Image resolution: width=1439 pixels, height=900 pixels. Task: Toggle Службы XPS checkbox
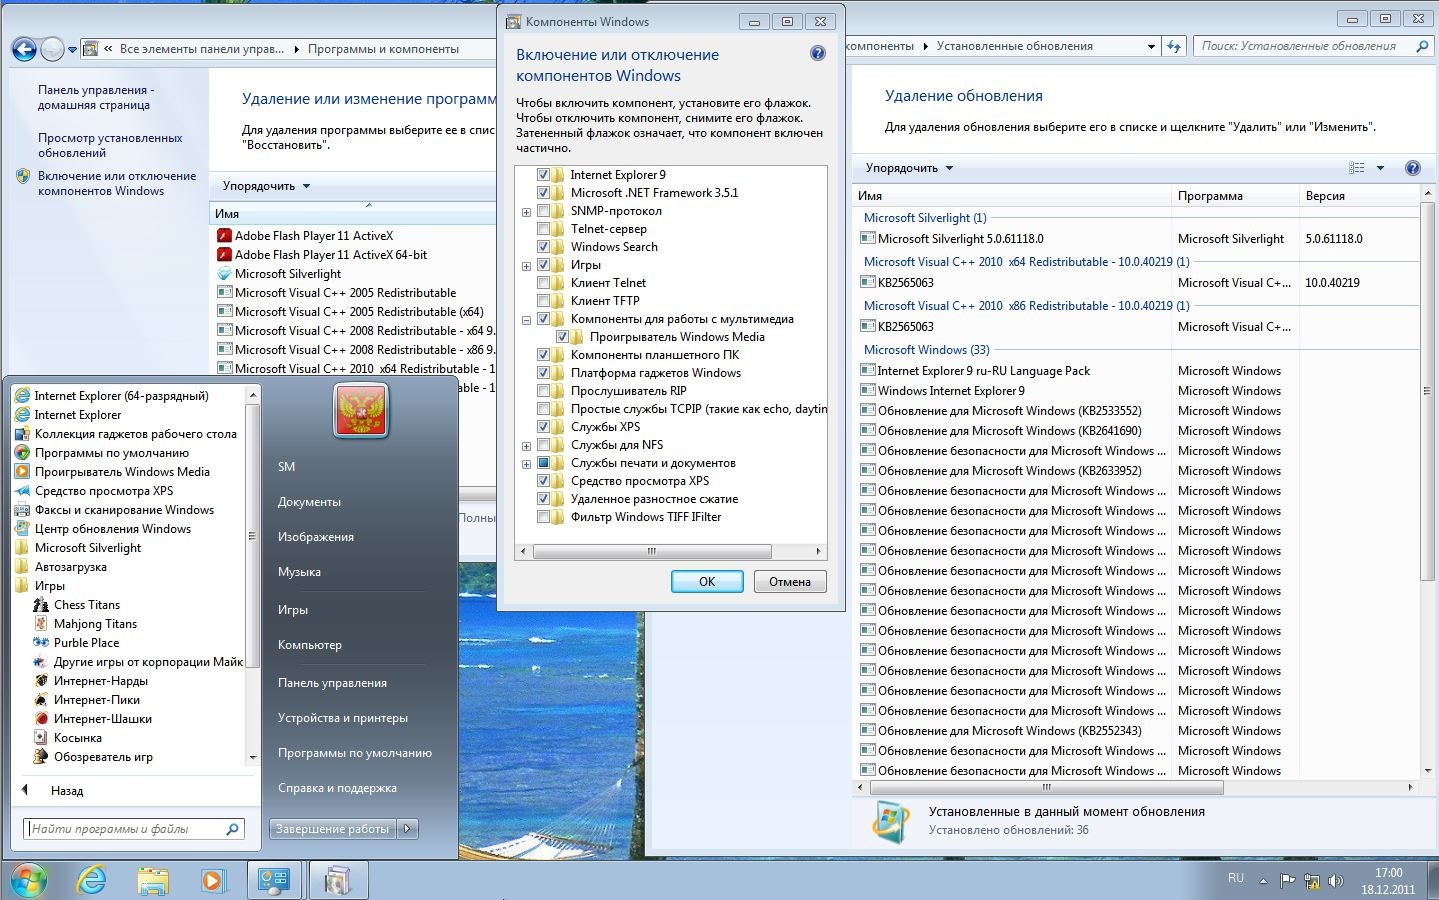543,427
